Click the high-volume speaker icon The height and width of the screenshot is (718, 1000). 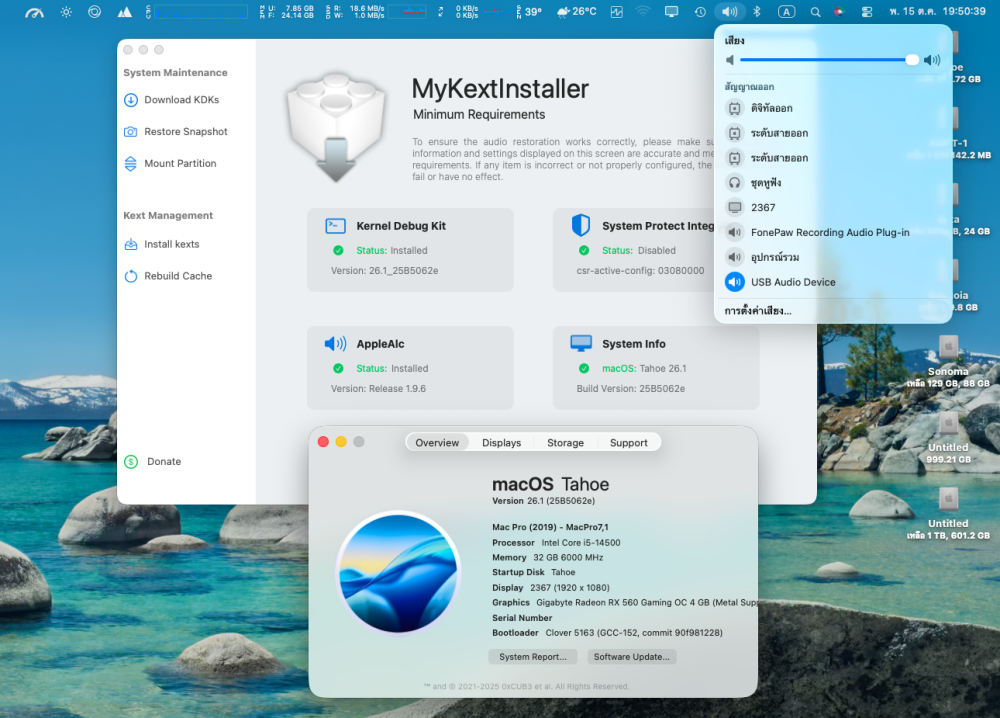(x=932, y=60)
